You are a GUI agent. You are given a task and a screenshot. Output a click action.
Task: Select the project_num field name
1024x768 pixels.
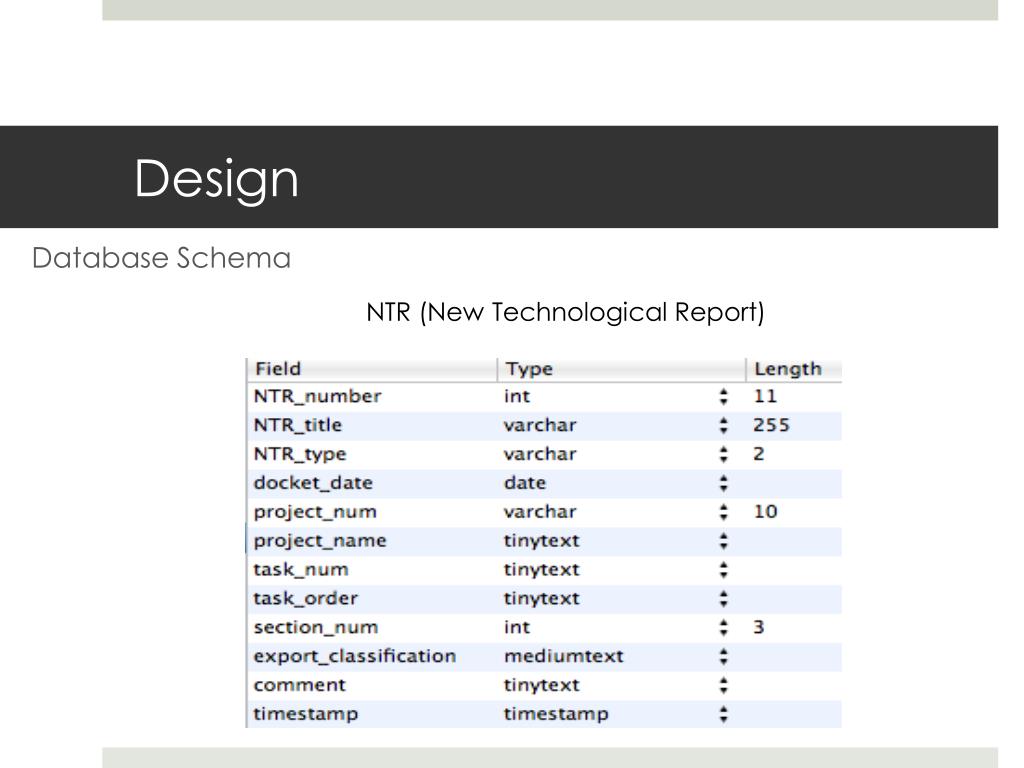pos(315,512)
